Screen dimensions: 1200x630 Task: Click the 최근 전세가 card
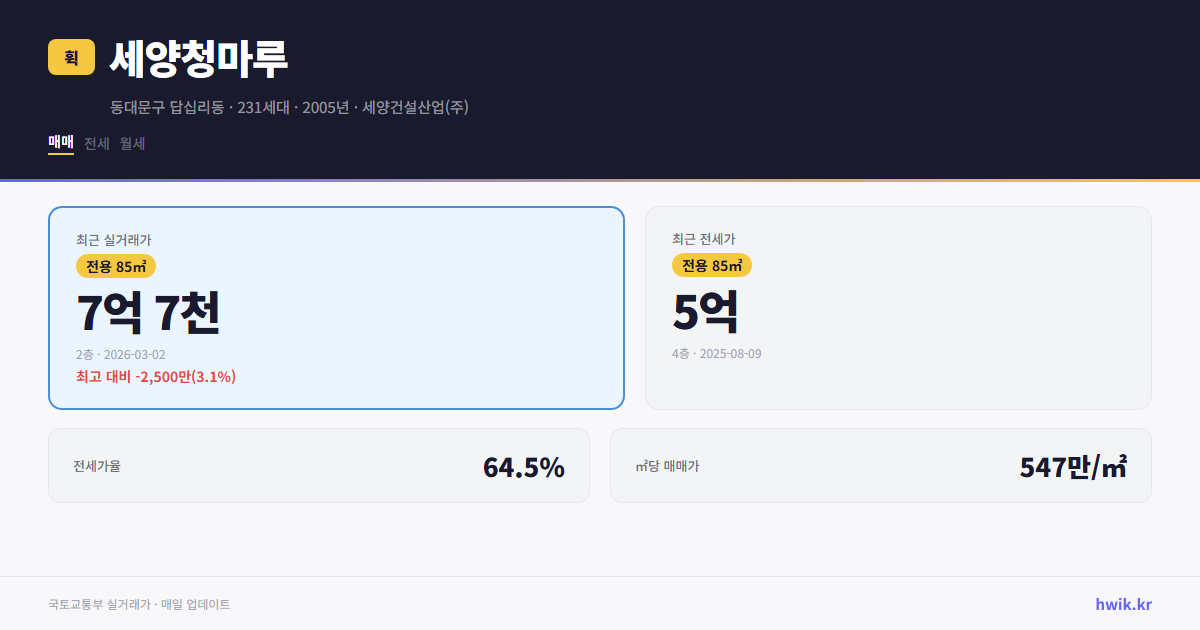pos(898,308)
